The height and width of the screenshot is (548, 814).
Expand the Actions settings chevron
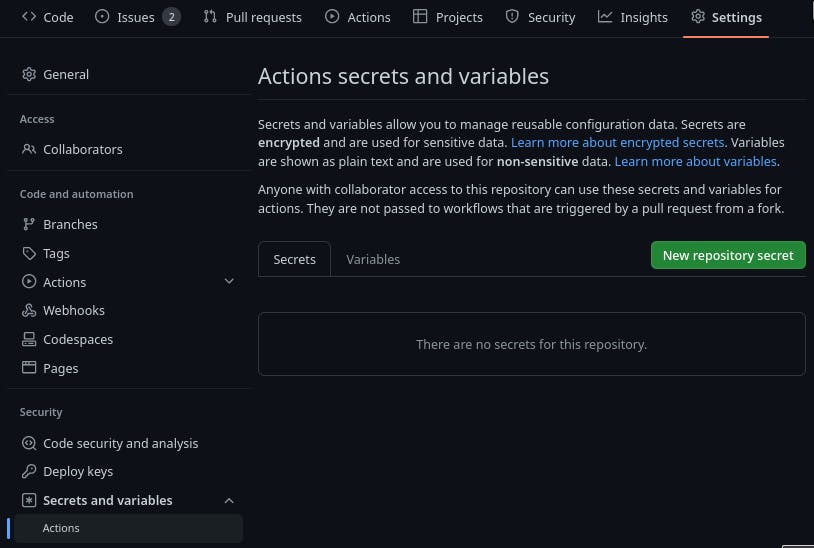229,282
